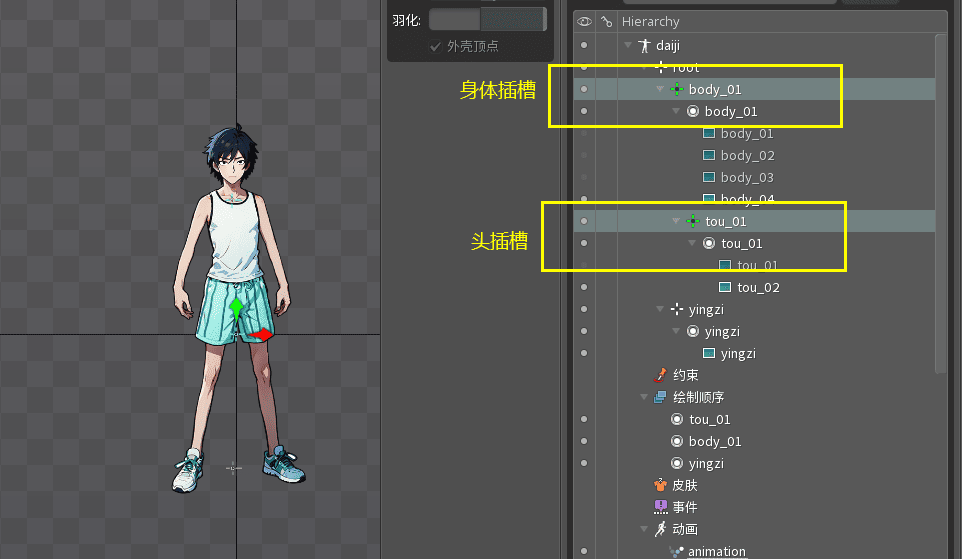The image size is (962, 559).
Task: Click the 绘制顺序 draw order icon
Action: click(660, 398)
